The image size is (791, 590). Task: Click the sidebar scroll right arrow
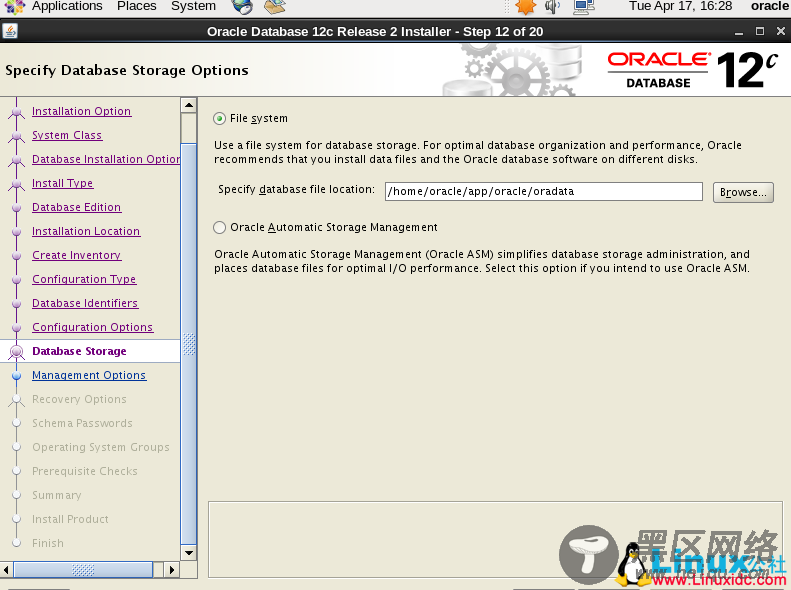pyautogui.click(x=172, y=570)
